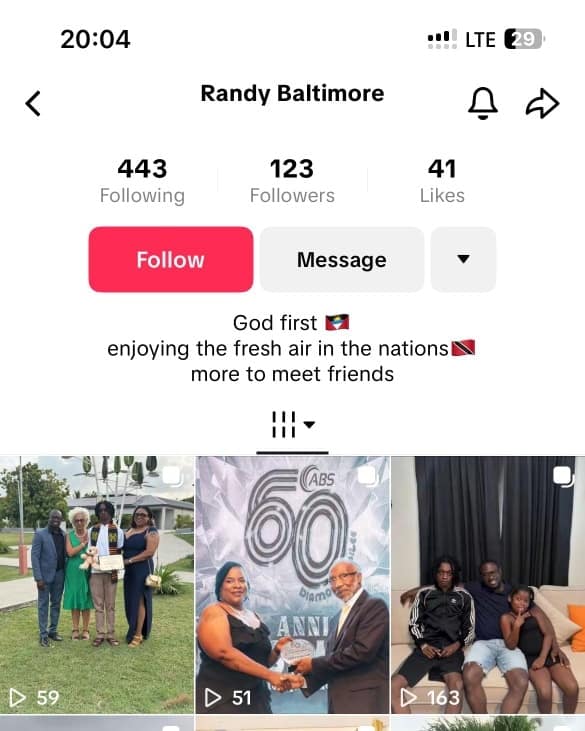Open Message to Randy Baltimore
585x731 pixels.
[x=342, y=260]
